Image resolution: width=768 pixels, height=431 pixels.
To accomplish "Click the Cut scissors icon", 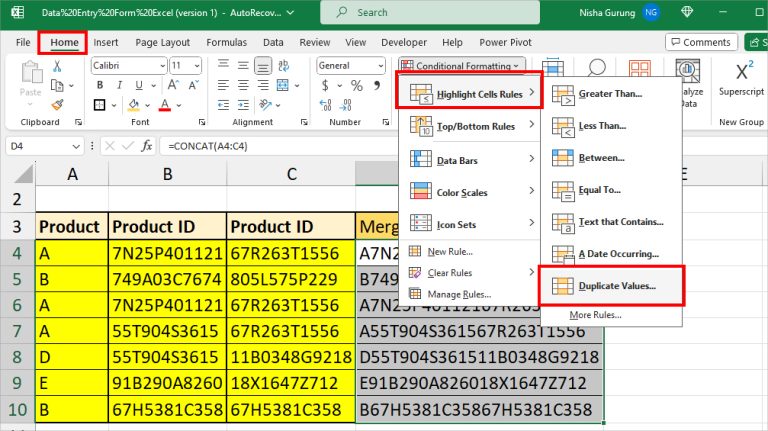I will (x=58, y=67).
